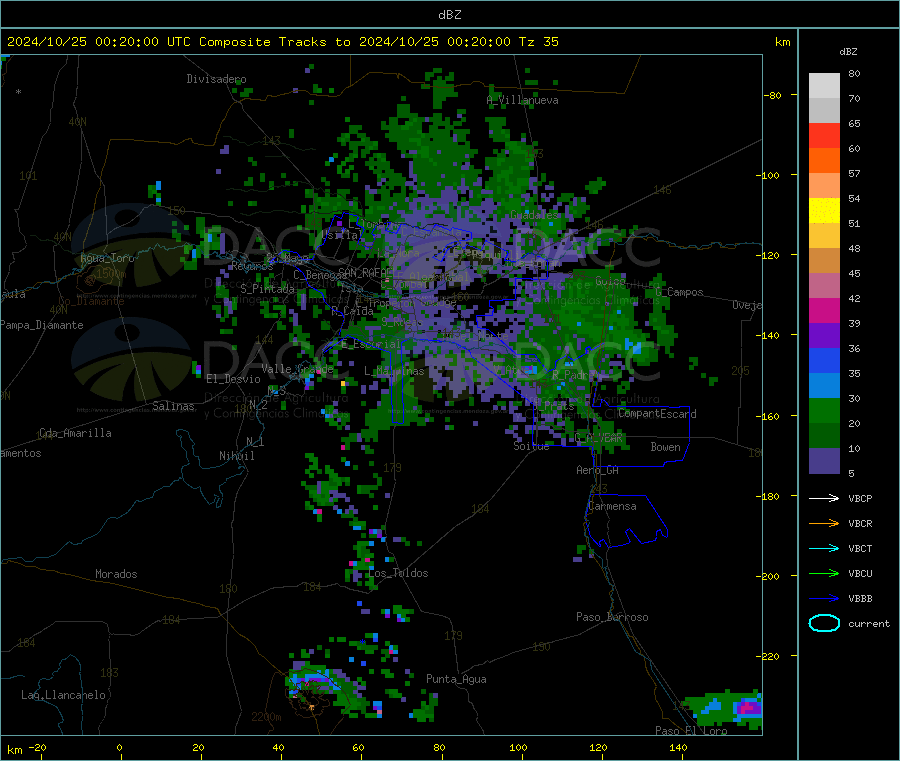Click the Punta_Agua map label

(456, 679)
